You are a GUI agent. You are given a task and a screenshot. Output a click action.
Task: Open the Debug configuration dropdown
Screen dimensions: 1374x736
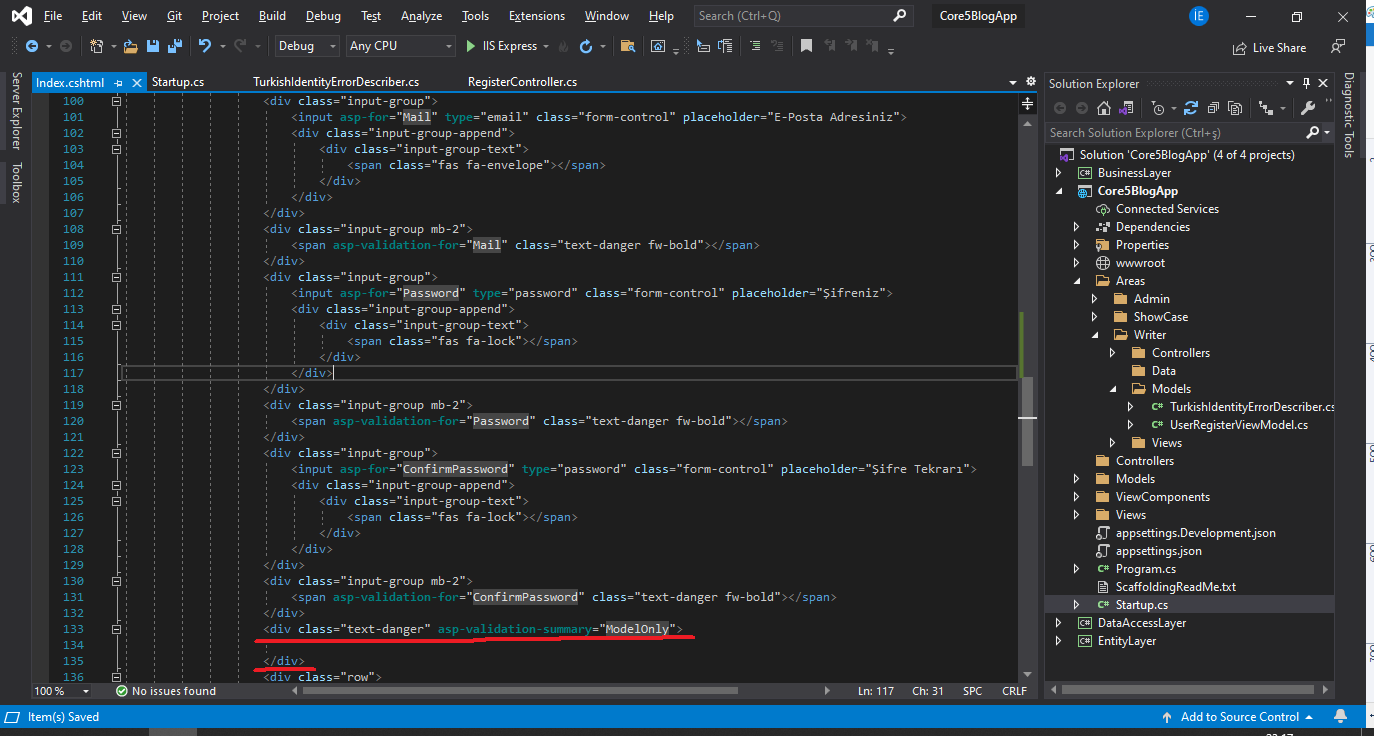[309, 46]
